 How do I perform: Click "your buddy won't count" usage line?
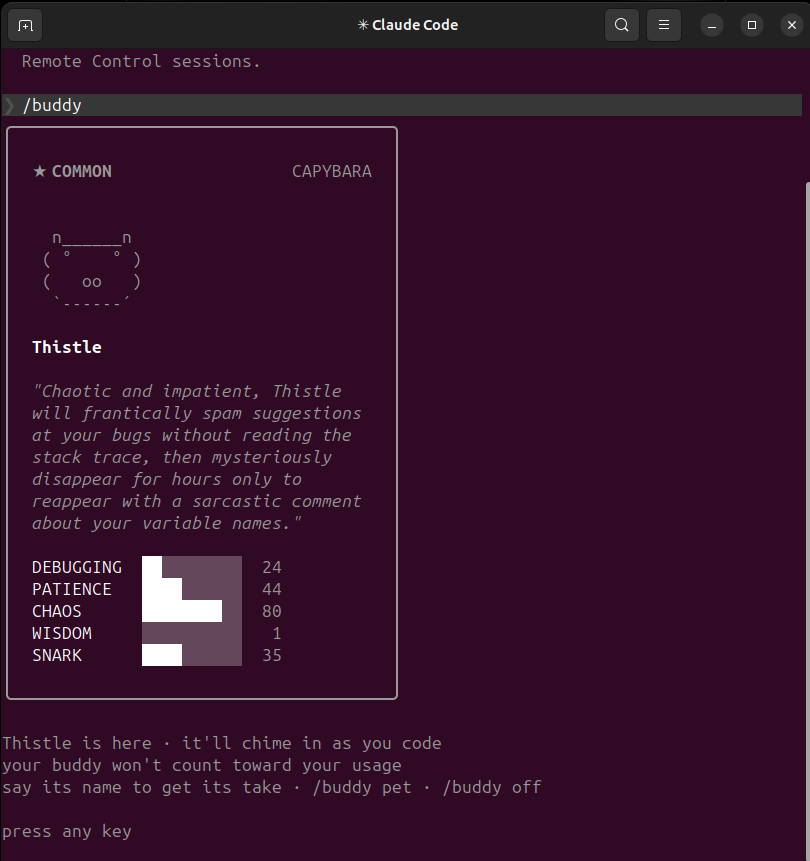coord(202,765)
